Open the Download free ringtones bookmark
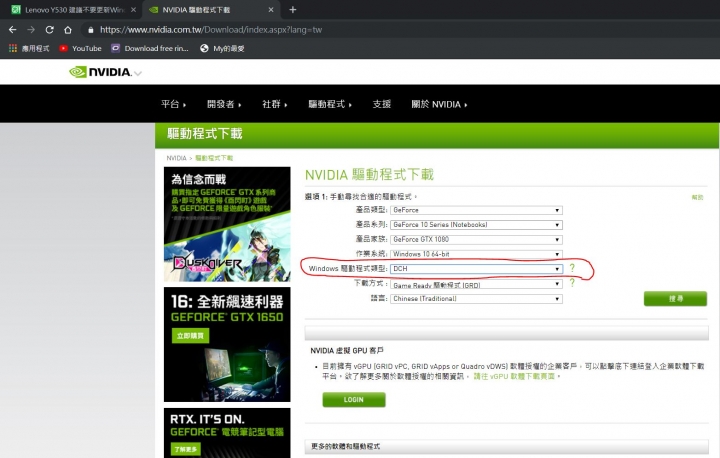720x458 pixels. click(150, 48)
